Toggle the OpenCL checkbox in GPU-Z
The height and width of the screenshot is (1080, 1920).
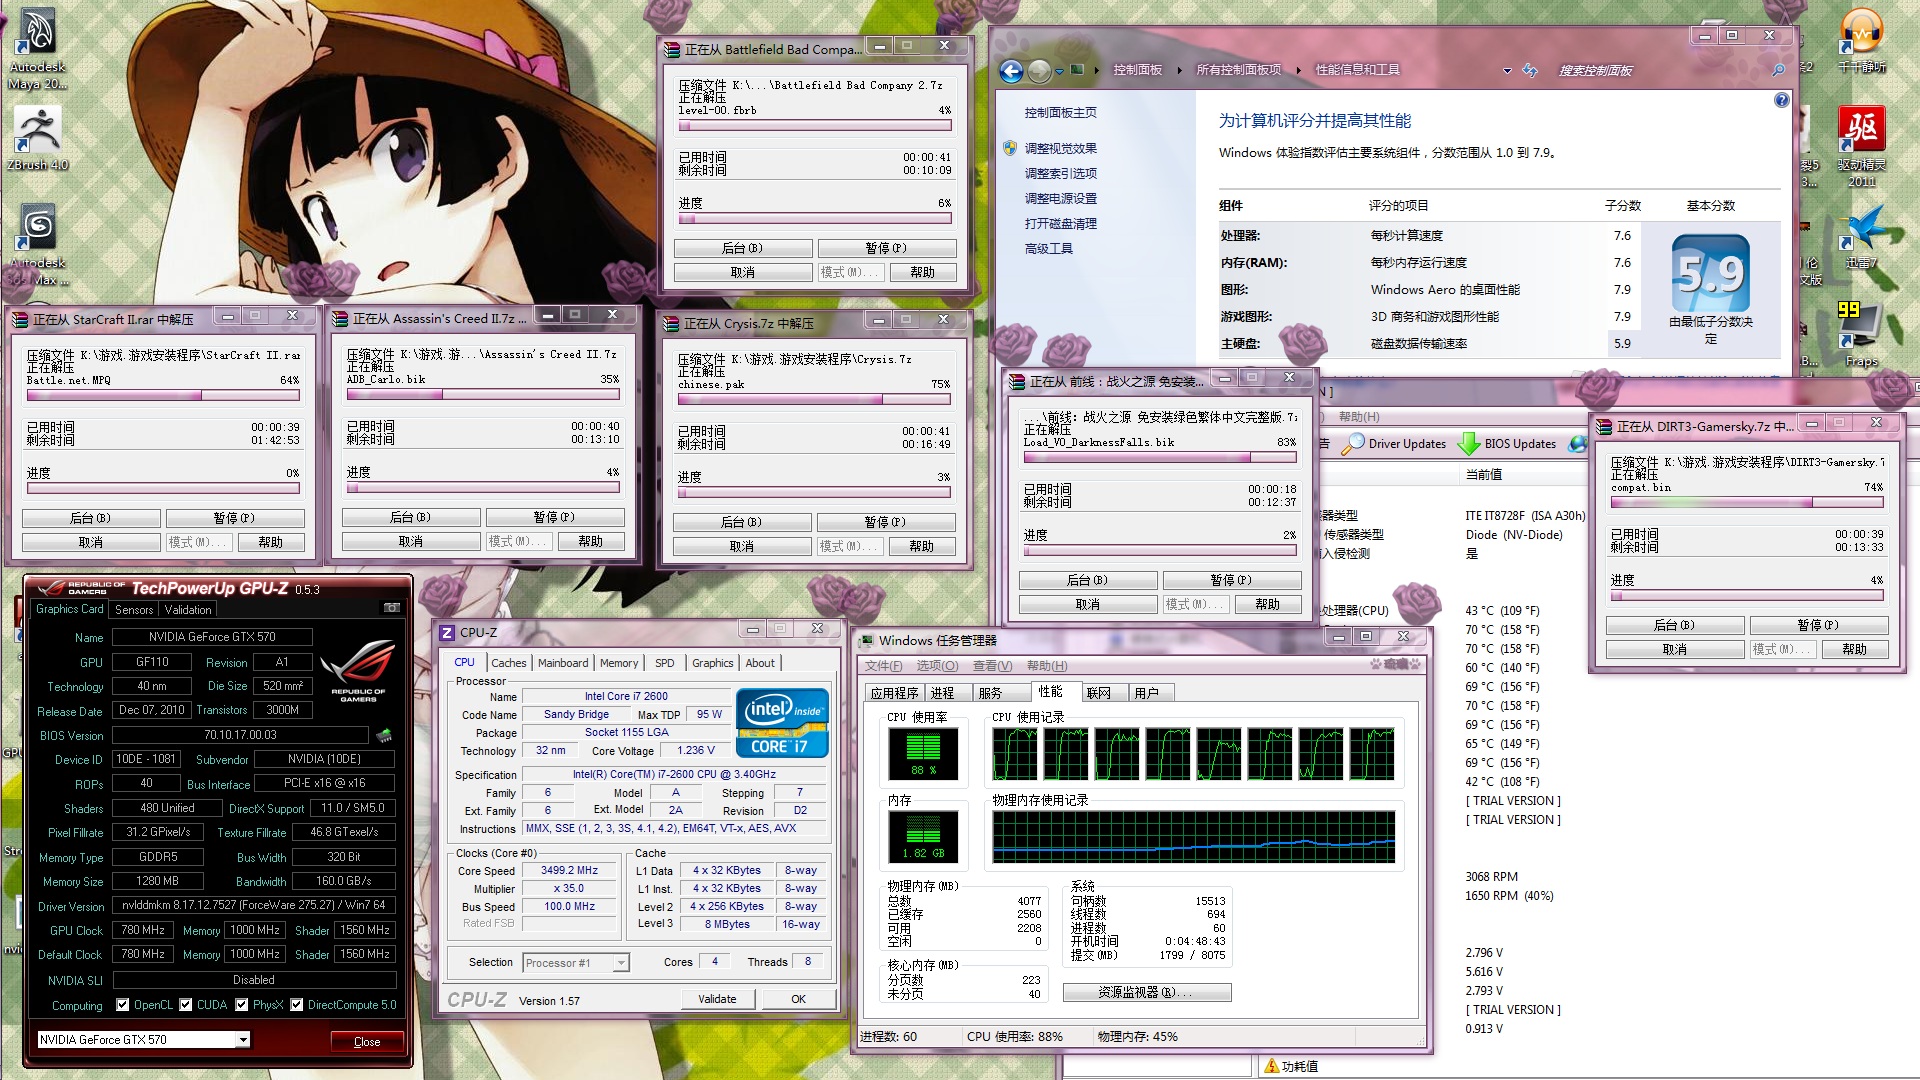[x=123, y=1005]
